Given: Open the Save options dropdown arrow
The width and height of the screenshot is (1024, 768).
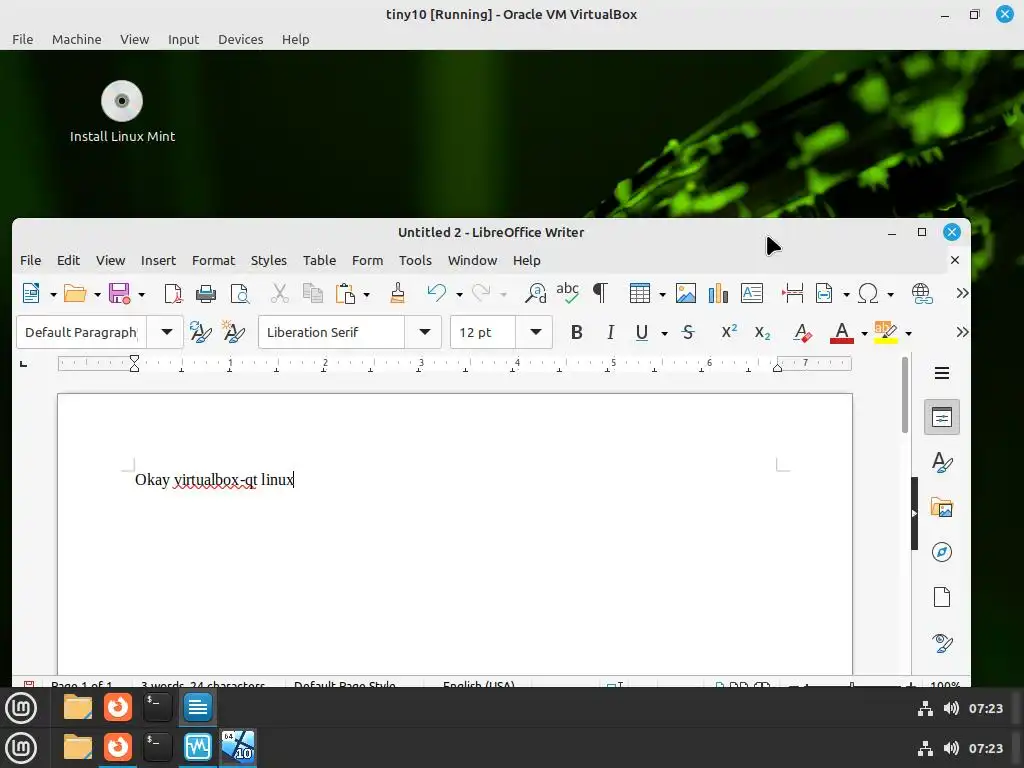Looking at the screenshot, I should (x=141, y=295).
